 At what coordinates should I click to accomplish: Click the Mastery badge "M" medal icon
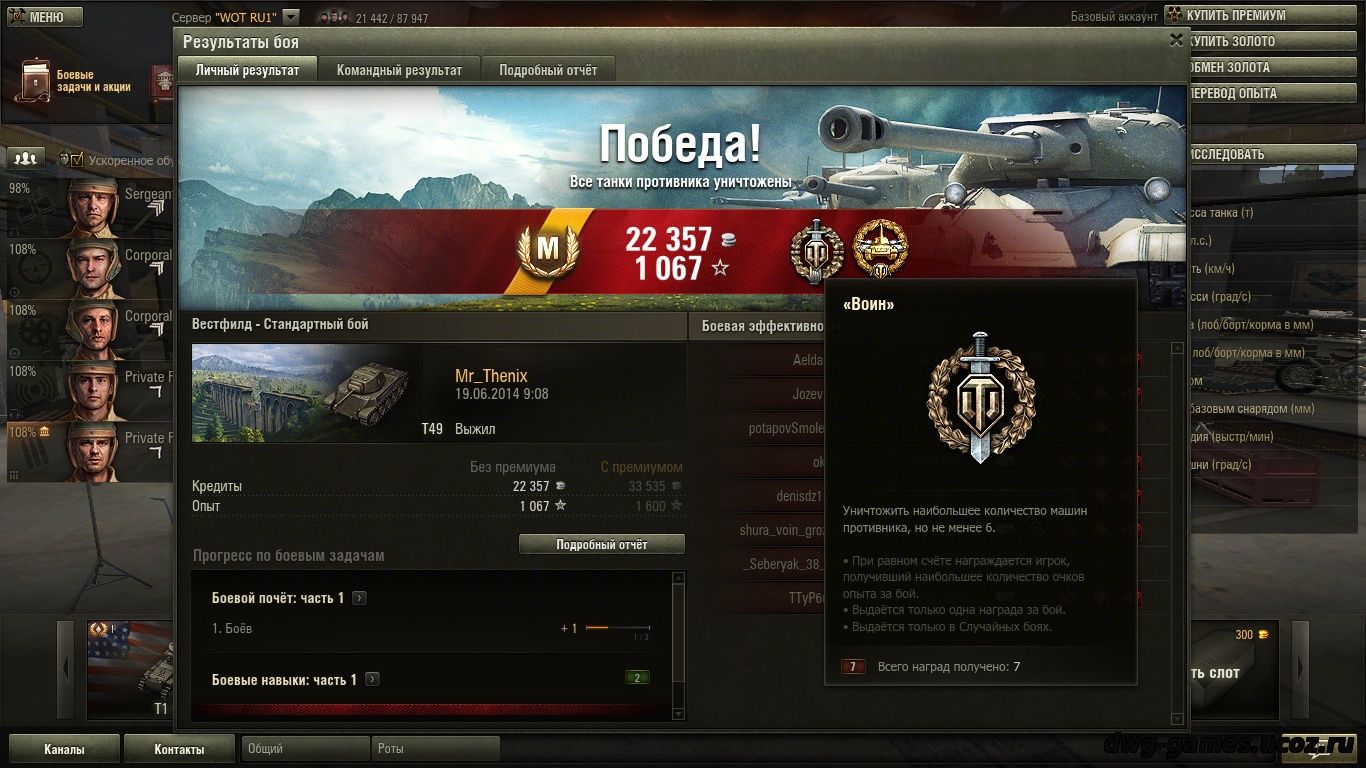[548, 252]
